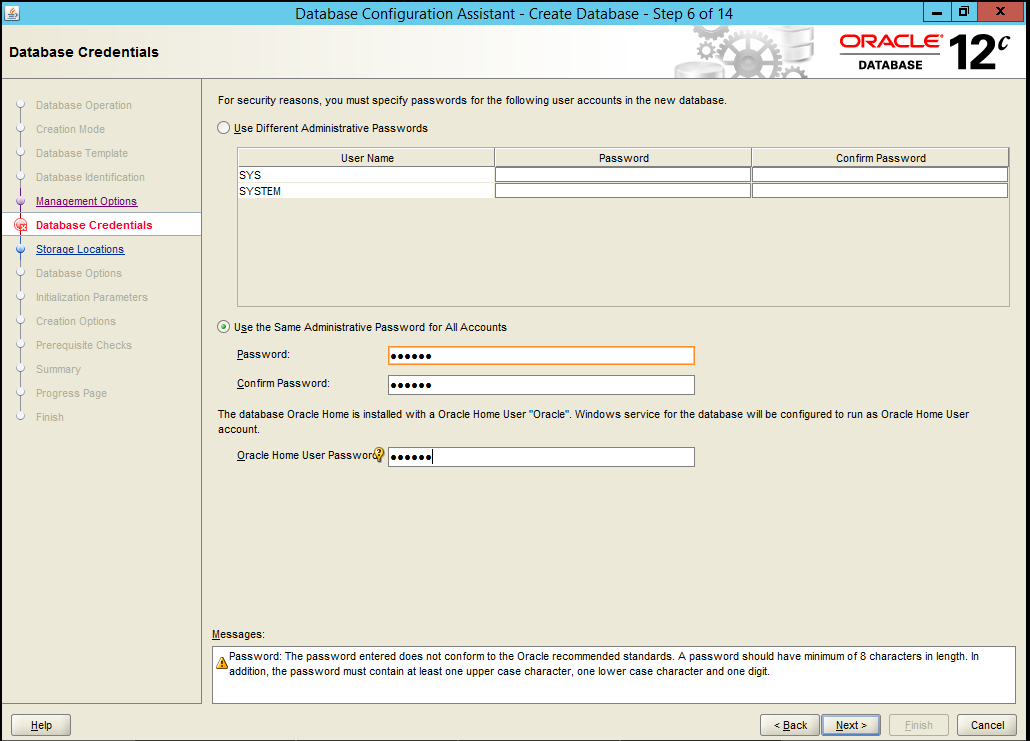Viewport: 1030px width, 741px height.
Task: Open the Help button
Action: (41, 725)
